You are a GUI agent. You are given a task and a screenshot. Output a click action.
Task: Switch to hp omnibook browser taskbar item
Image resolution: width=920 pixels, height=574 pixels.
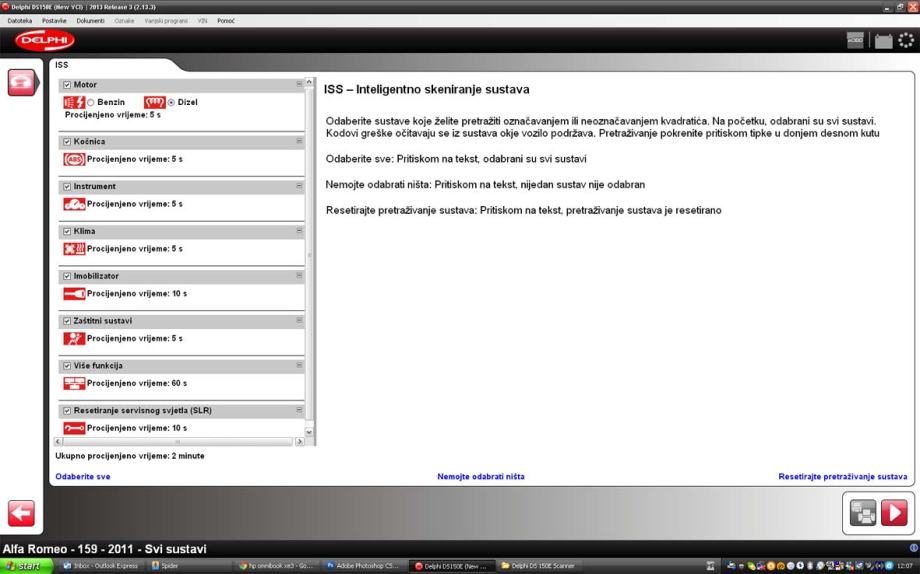(276, 566)
